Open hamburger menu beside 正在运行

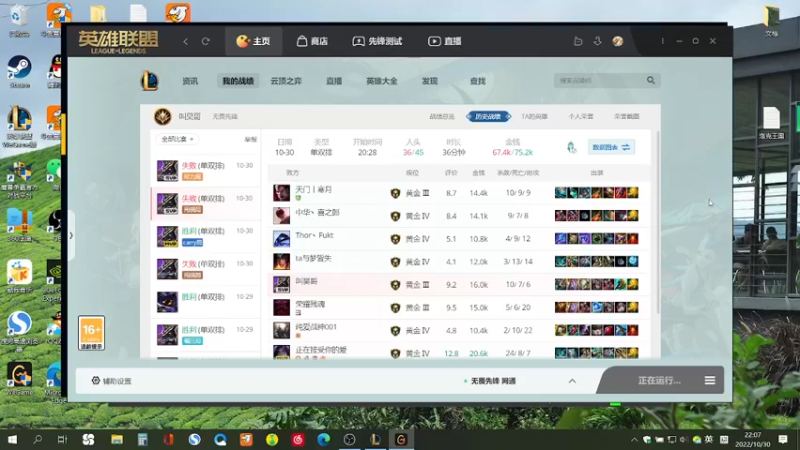tap(710, 381)
